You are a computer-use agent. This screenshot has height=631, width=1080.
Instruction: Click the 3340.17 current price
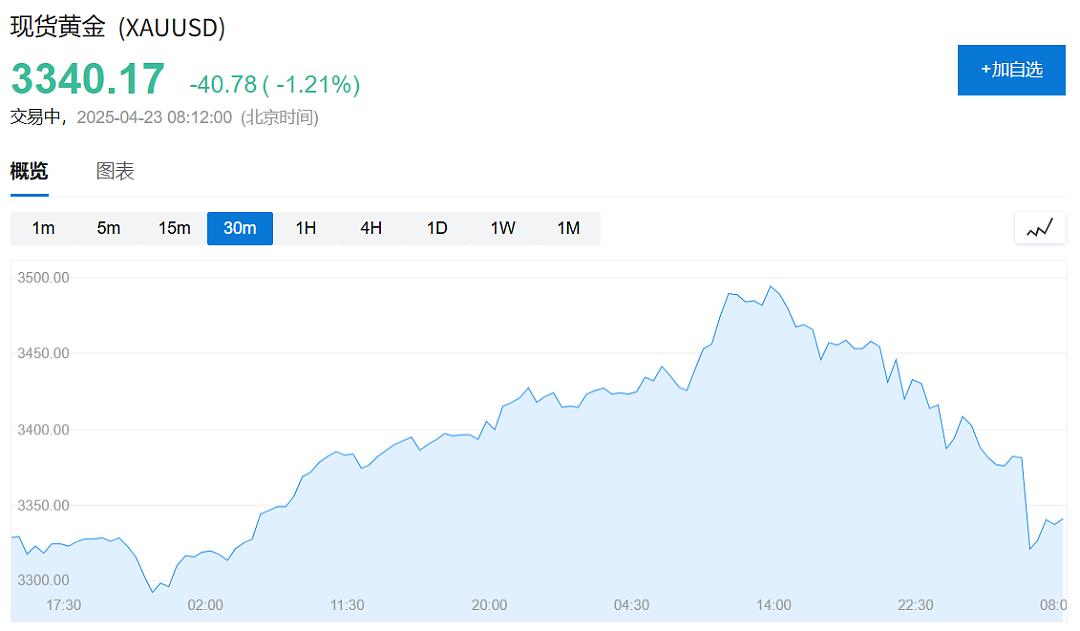(x=87, y=79)
